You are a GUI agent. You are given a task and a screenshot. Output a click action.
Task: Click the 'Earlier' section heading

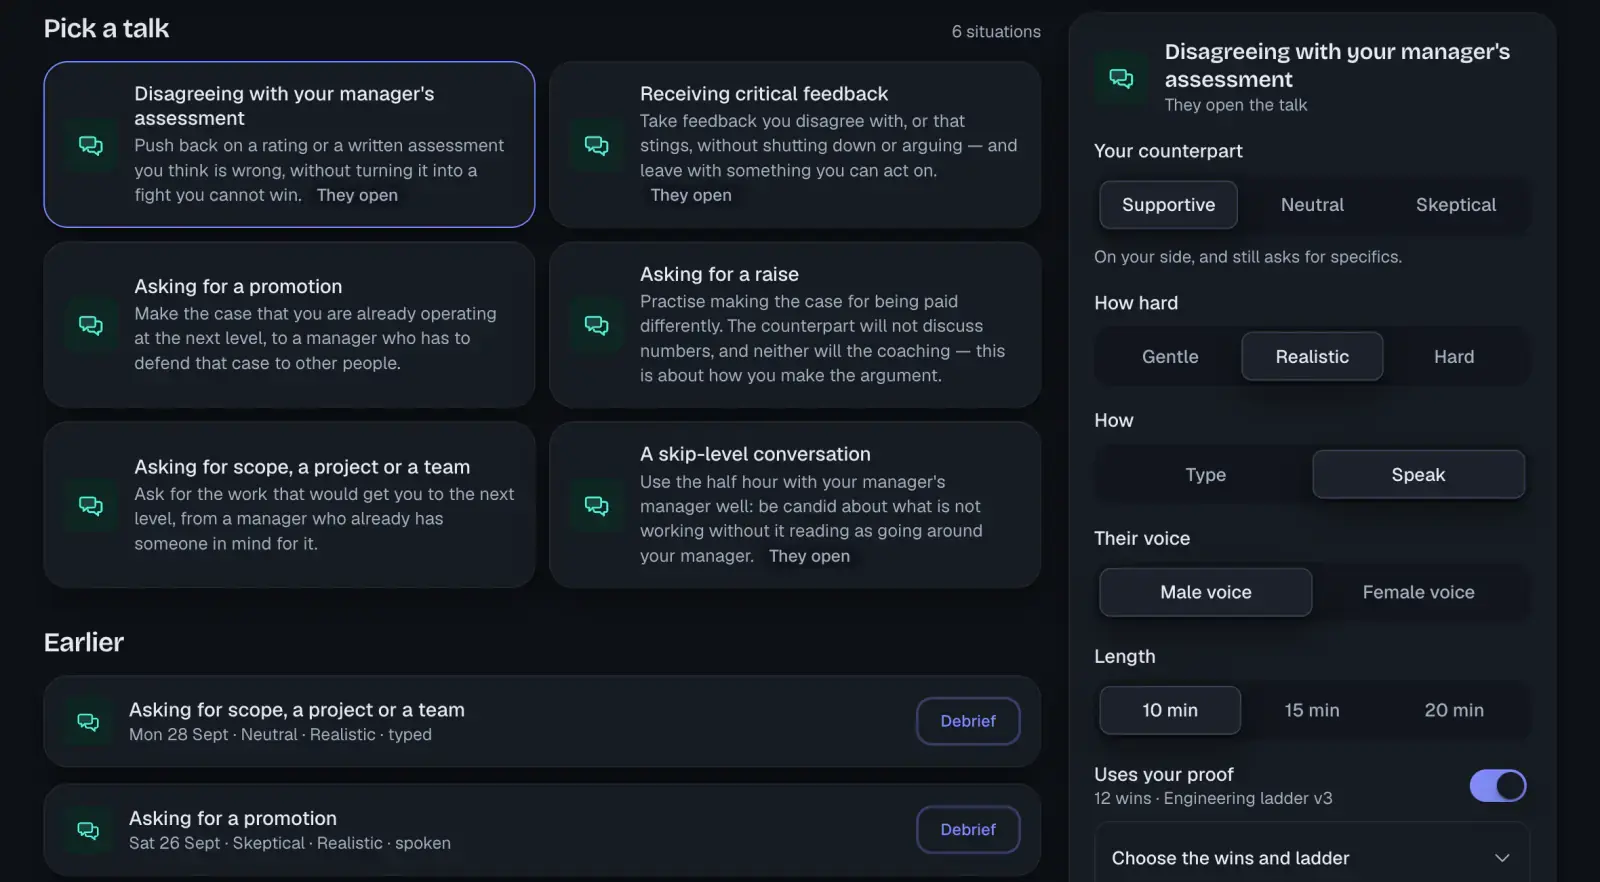[84, 642]
